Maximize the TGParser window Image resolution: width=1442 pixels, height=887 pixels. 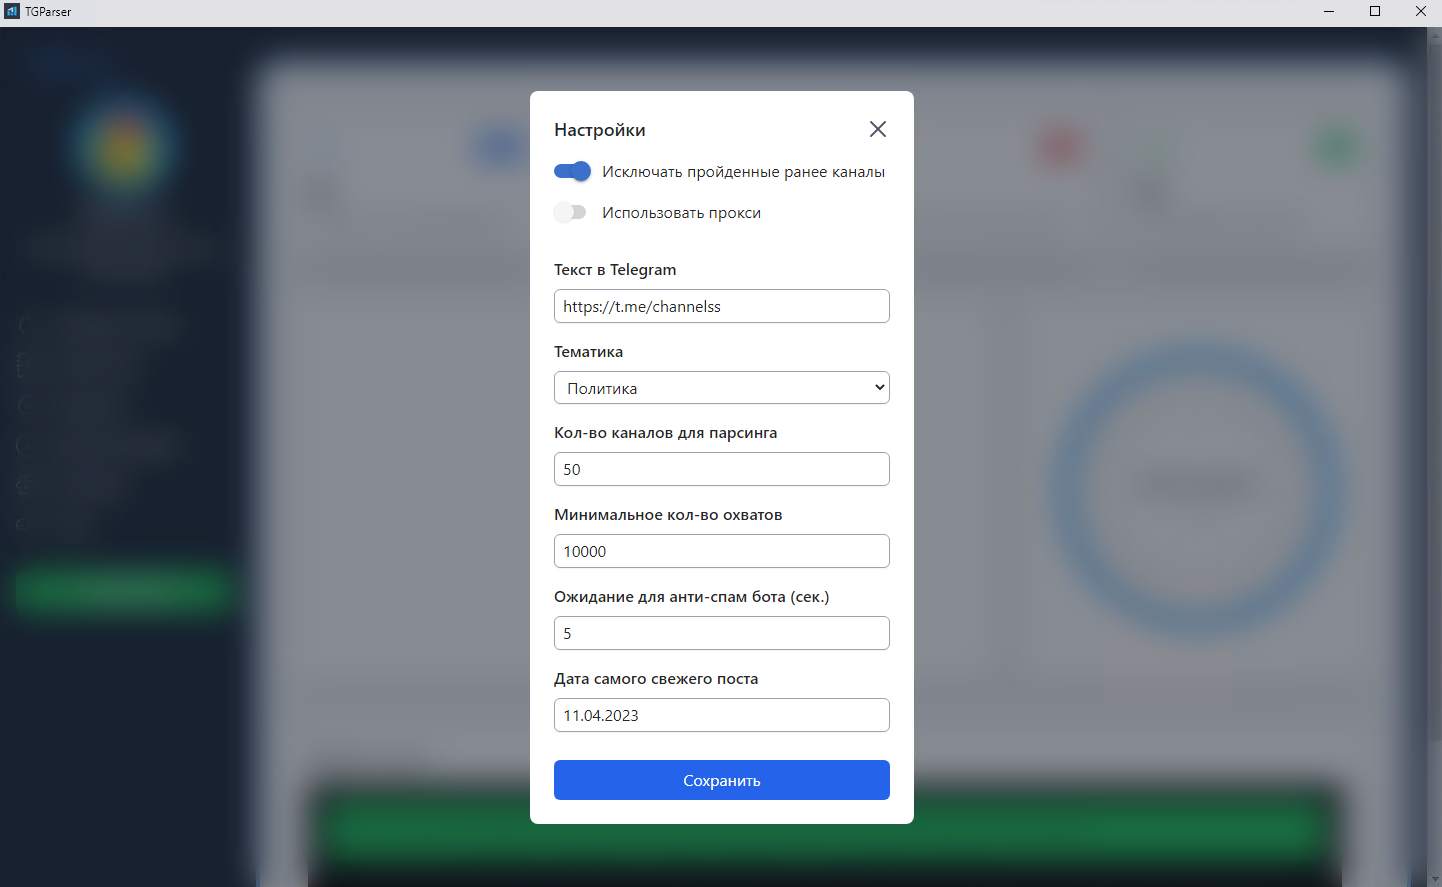1375,11
